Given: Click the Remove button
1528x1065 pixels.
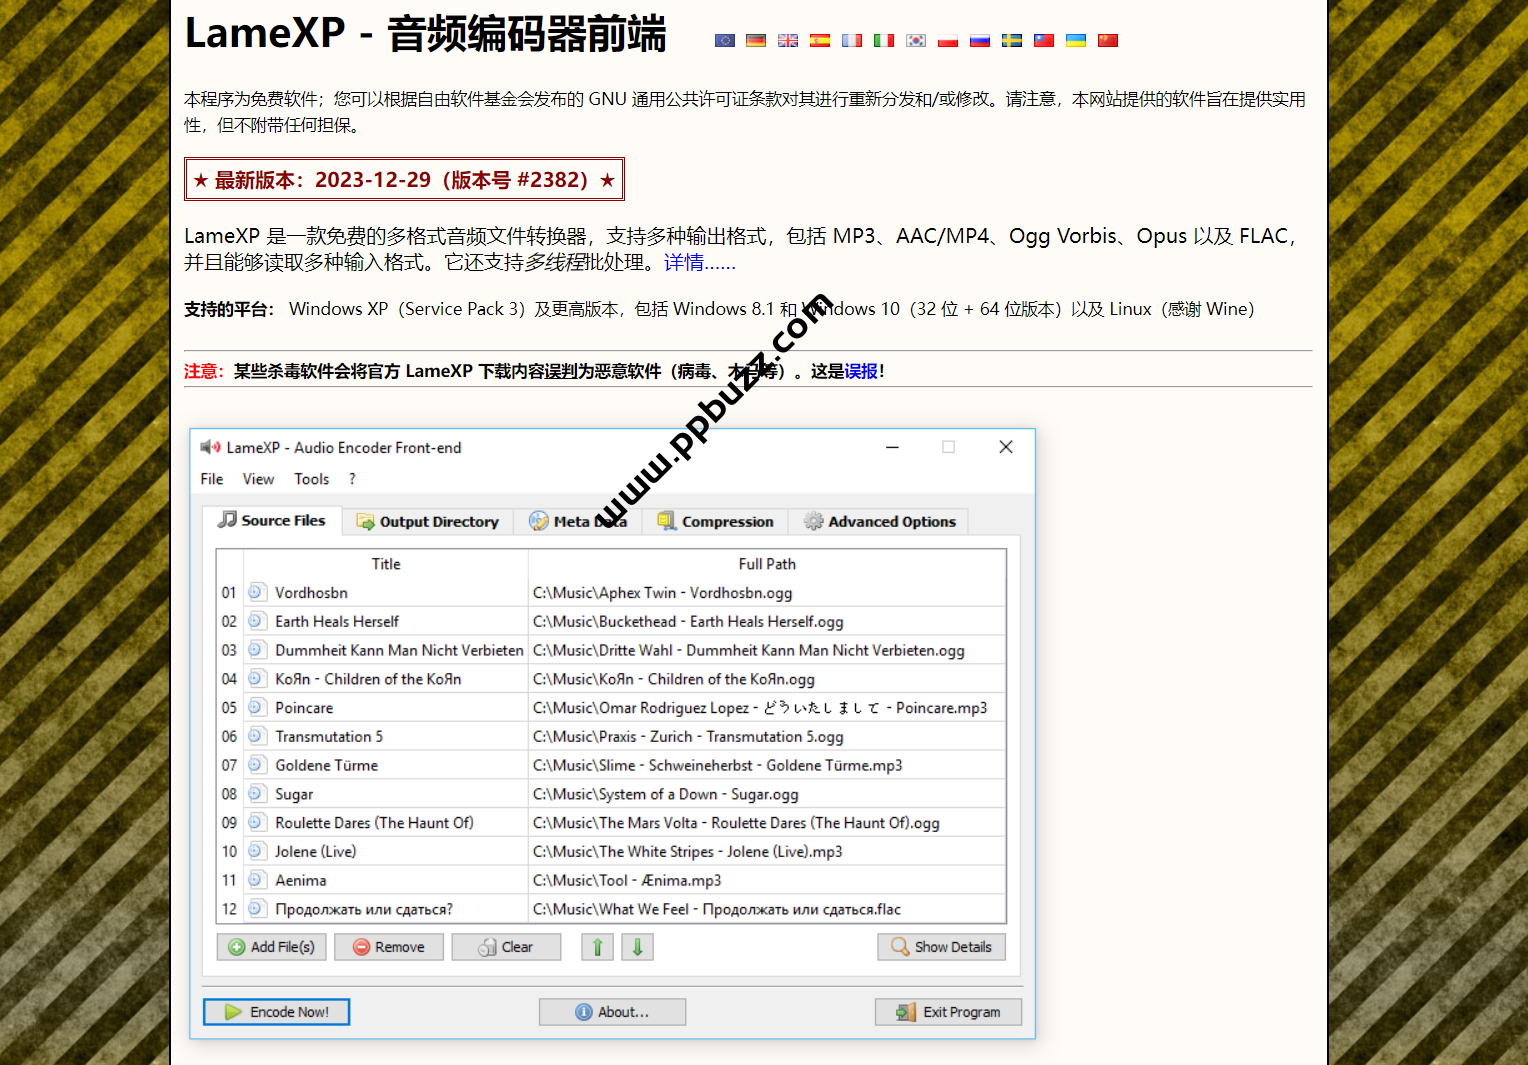Looking at the screenshot, I should tap(389, 947).
